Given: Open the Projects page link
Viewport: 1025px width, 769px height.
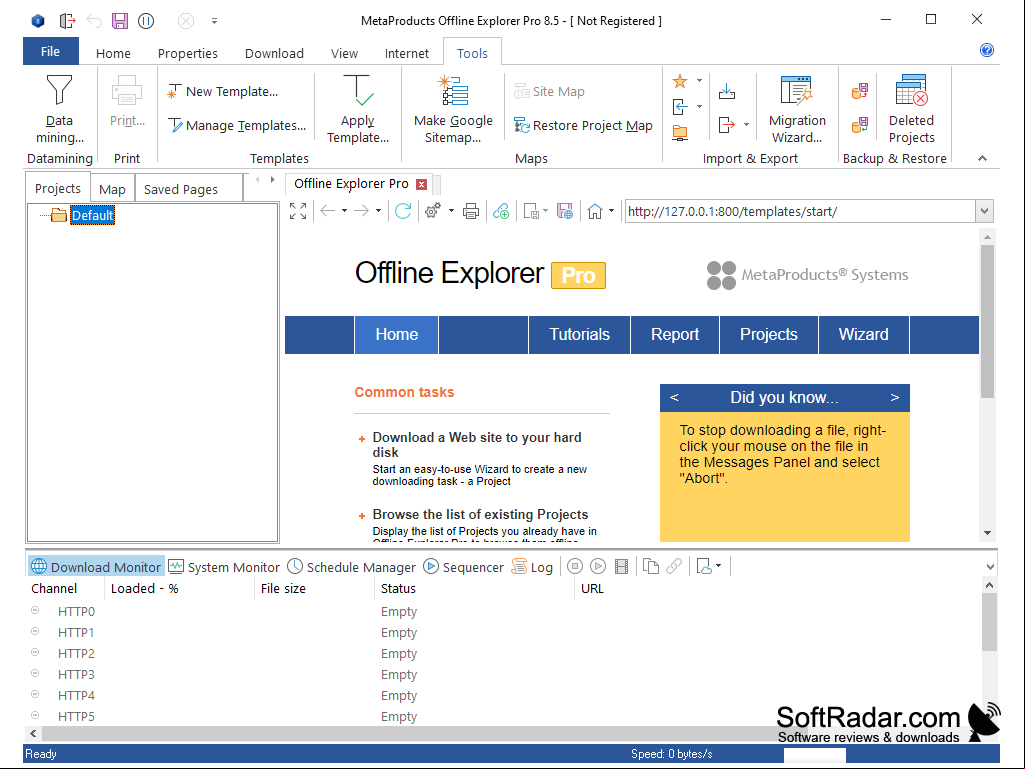Looking at the screenshot, I should pyautogui.click(x=769, y=335).
